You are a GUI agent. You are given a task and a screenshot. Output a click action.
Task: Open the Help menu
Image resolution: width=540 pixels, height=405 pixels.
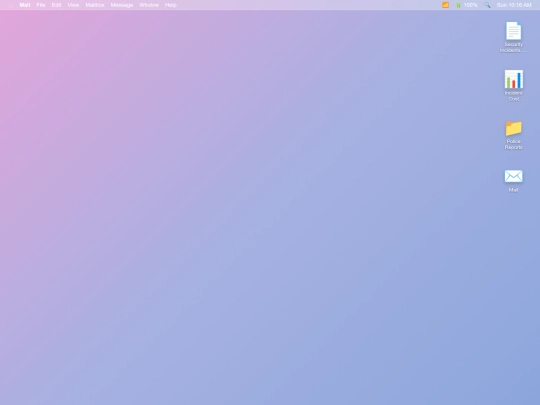[x=170, y=5]
